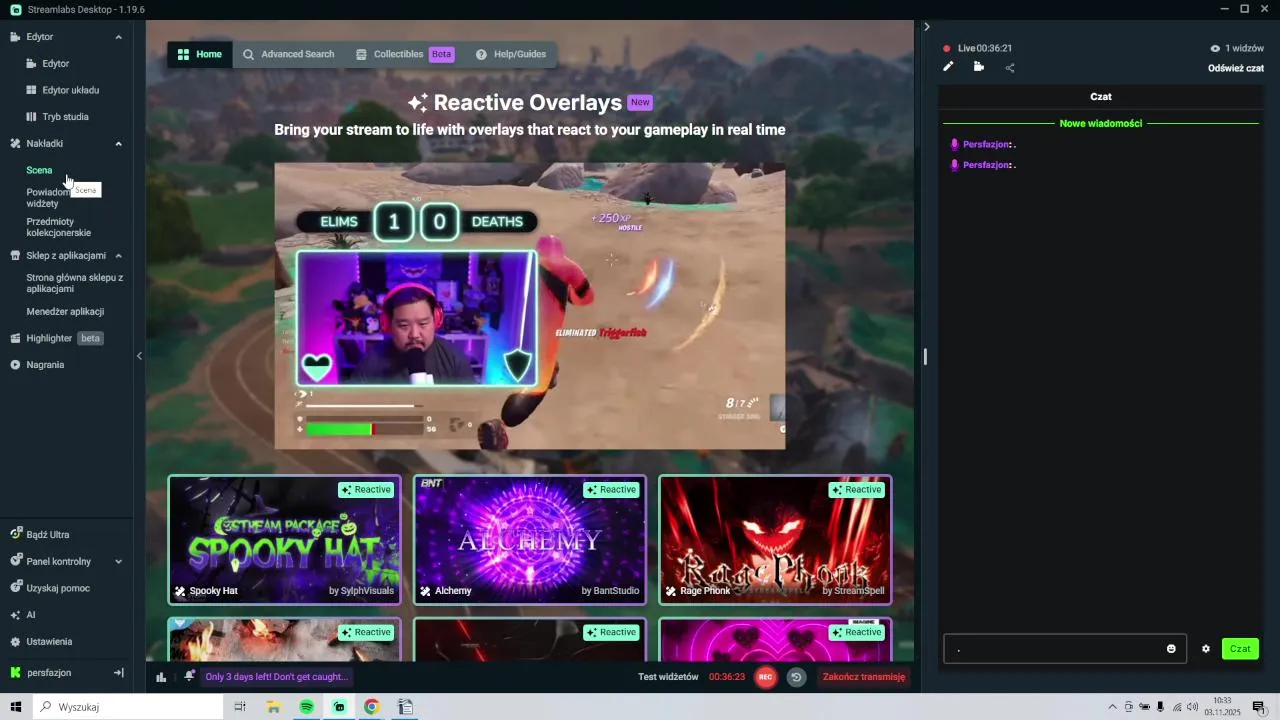Click by BantStudio creator name

click(610, 591)
